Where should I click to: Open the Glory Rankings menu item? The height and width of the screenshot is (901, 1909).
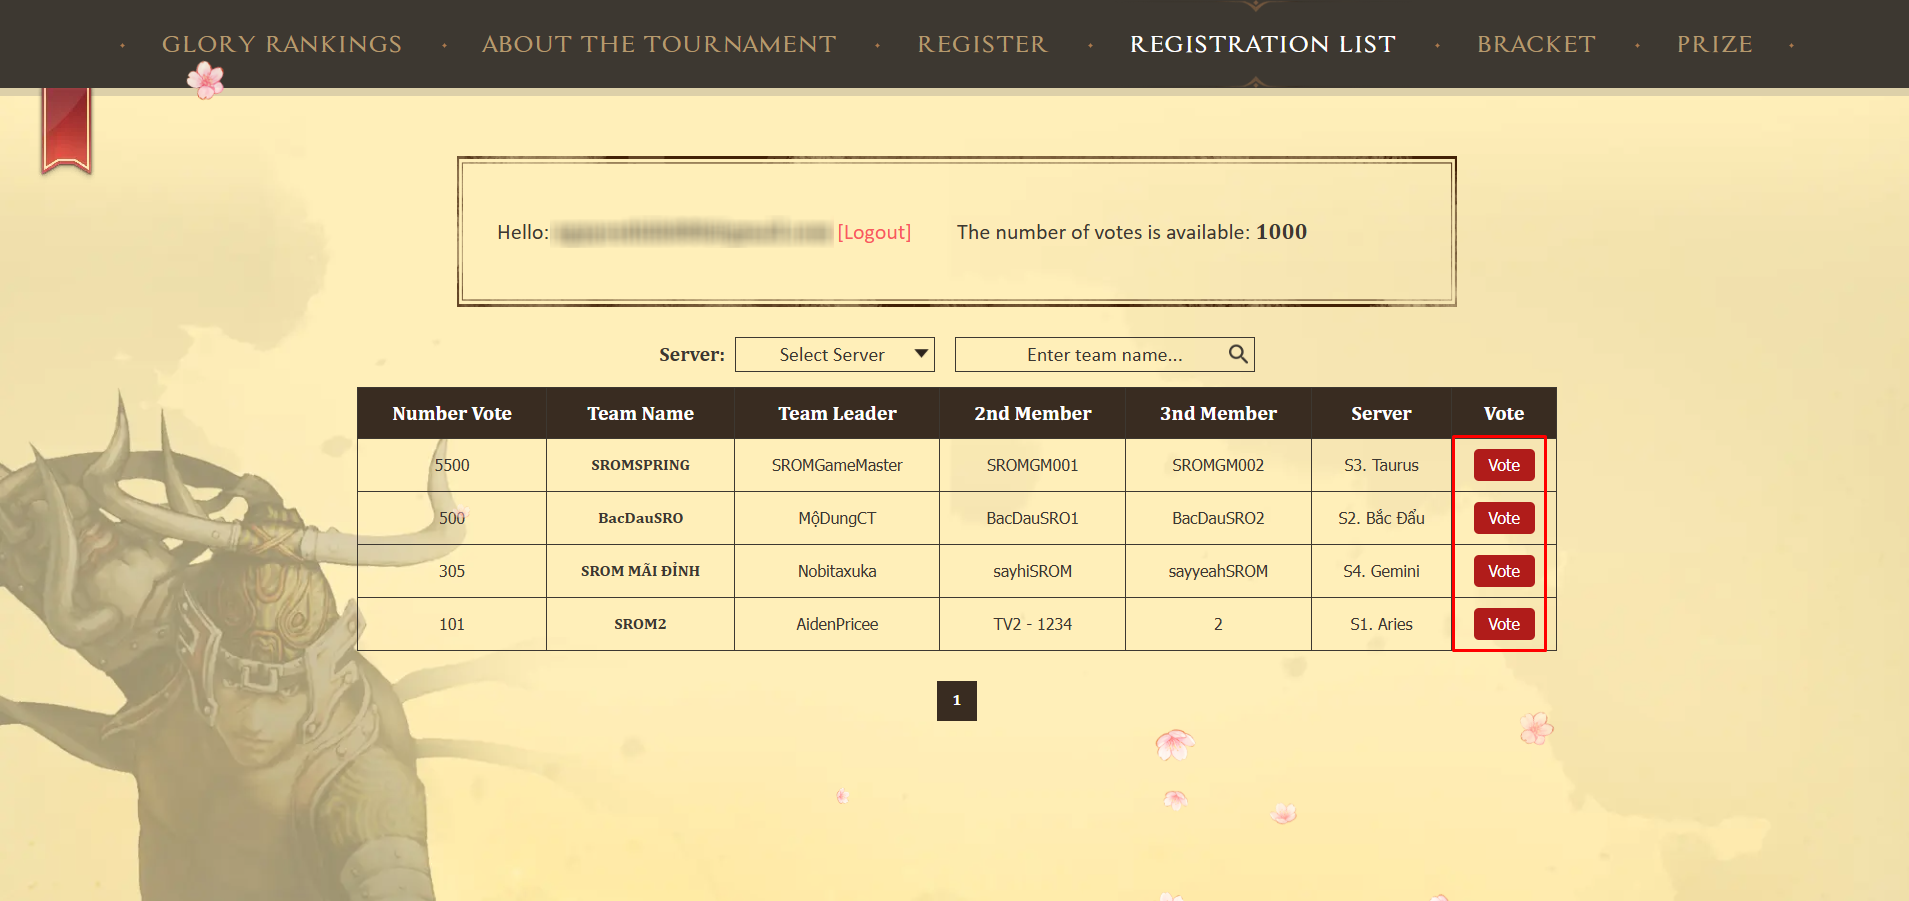[281, 44]
